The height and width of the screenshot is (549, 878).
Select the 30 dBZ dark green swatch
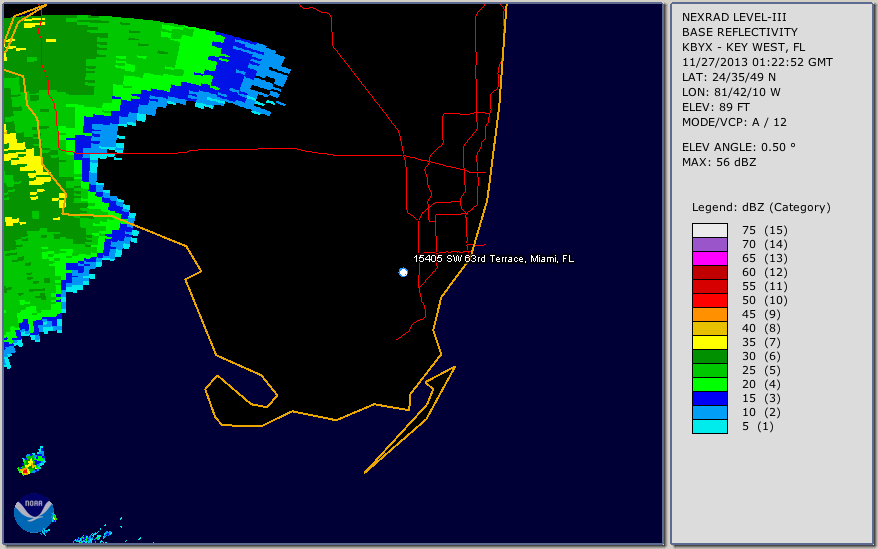pos(710,356)
